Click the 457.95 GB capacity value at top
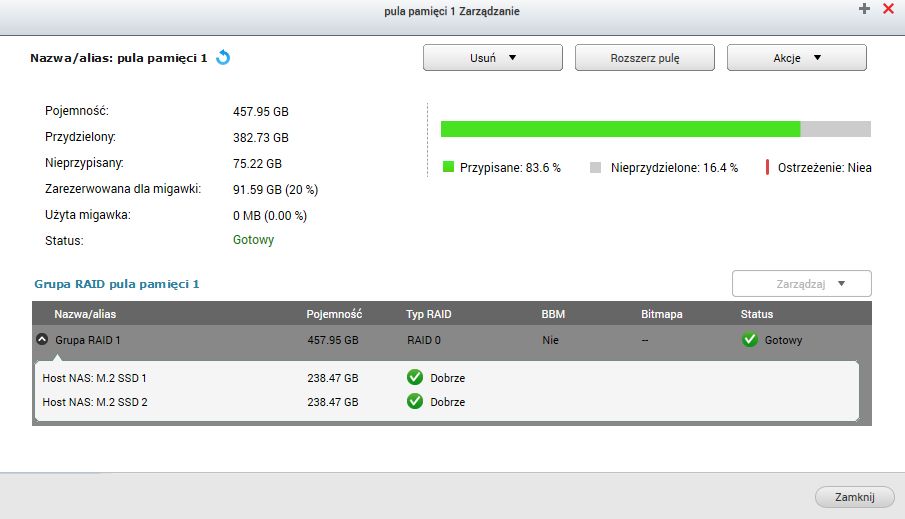 tap(261, 111)
